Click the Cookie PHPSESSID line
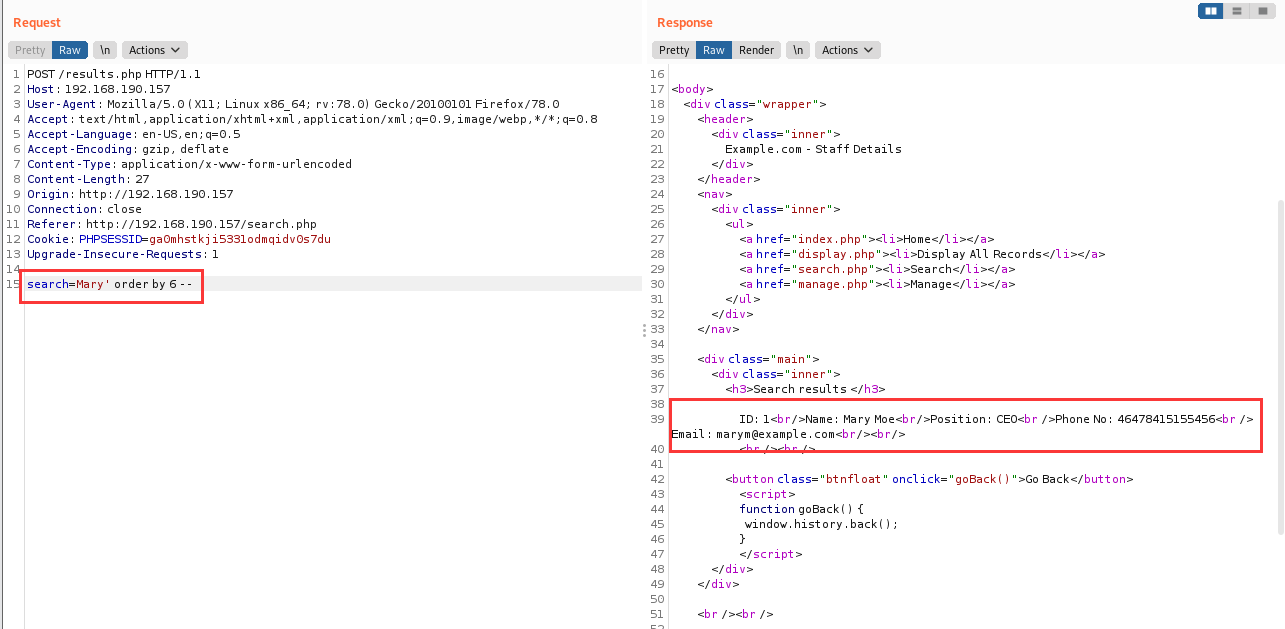Image resolution: width=1285 pixels, height=629 pixels. click(179, 239)
